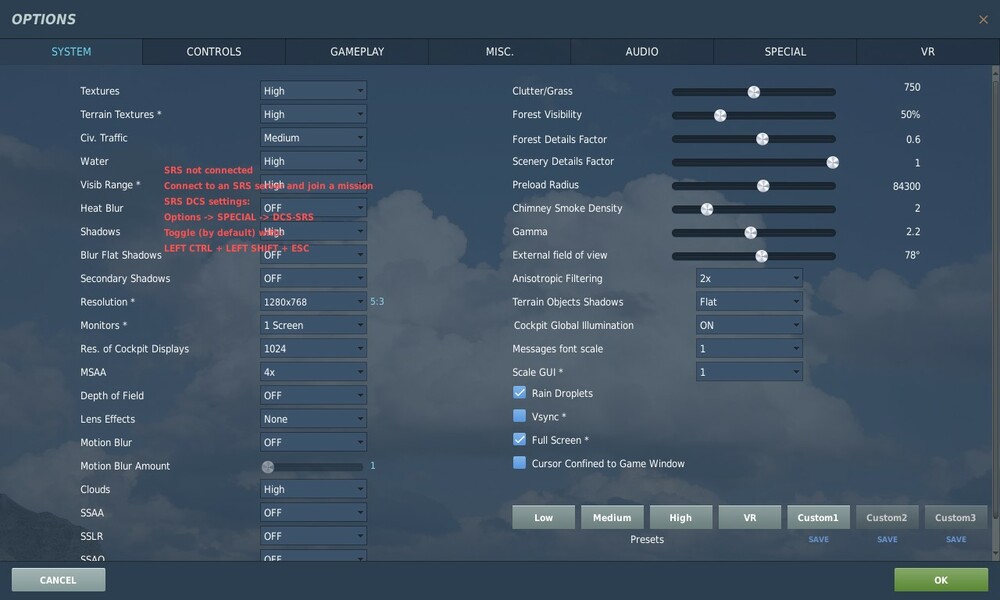Image resolution: width=1000 pixels, height=600 pixels.
Task: Click the Scenery Details Factor slider handle
Action: pos(832,163)
